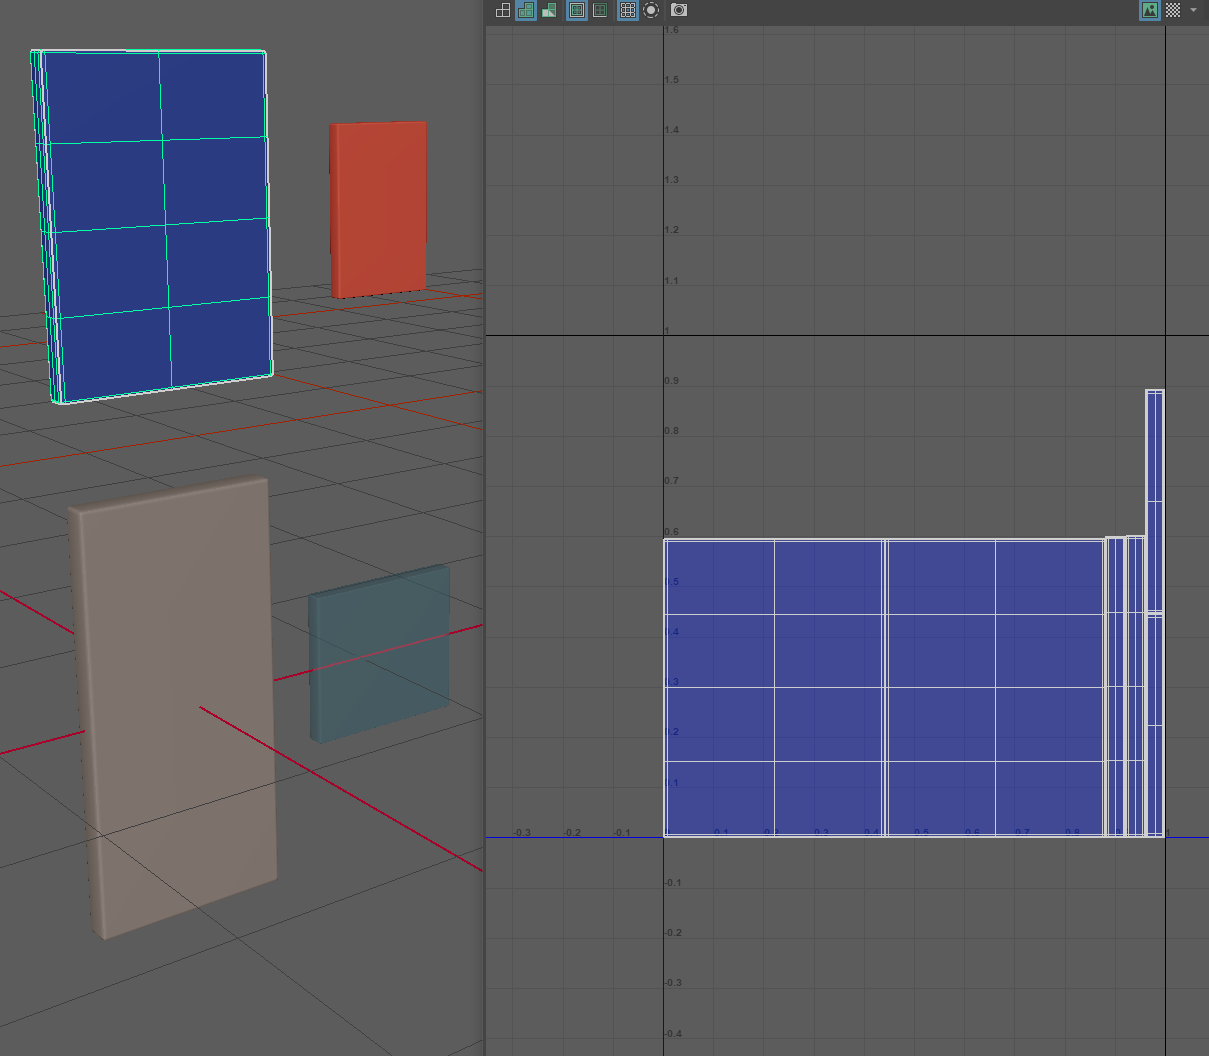The image size is (1209, 1056).
Task: Select the red panel object
Action: [378, 208]
